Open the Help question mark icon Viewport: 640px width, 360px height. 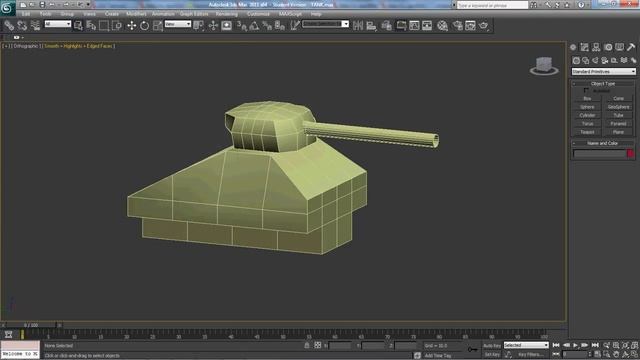(x=581, y=5)
